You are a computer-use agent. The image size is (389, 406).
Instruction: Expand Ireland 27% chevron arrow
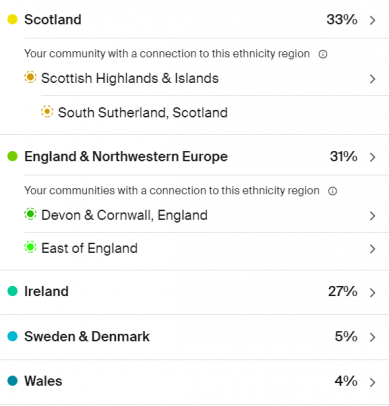tap(372, 293)
